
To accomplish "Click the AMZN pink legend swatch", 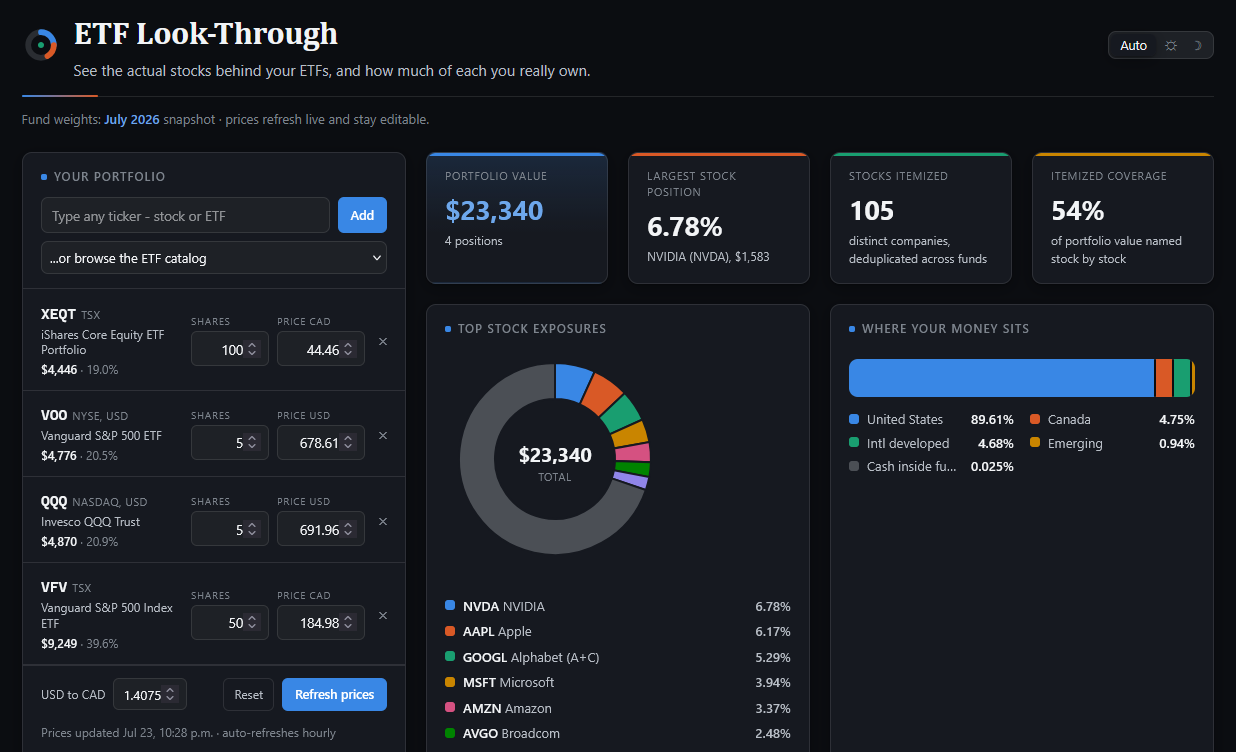I will pyautogui.click(x=450, y=708).
